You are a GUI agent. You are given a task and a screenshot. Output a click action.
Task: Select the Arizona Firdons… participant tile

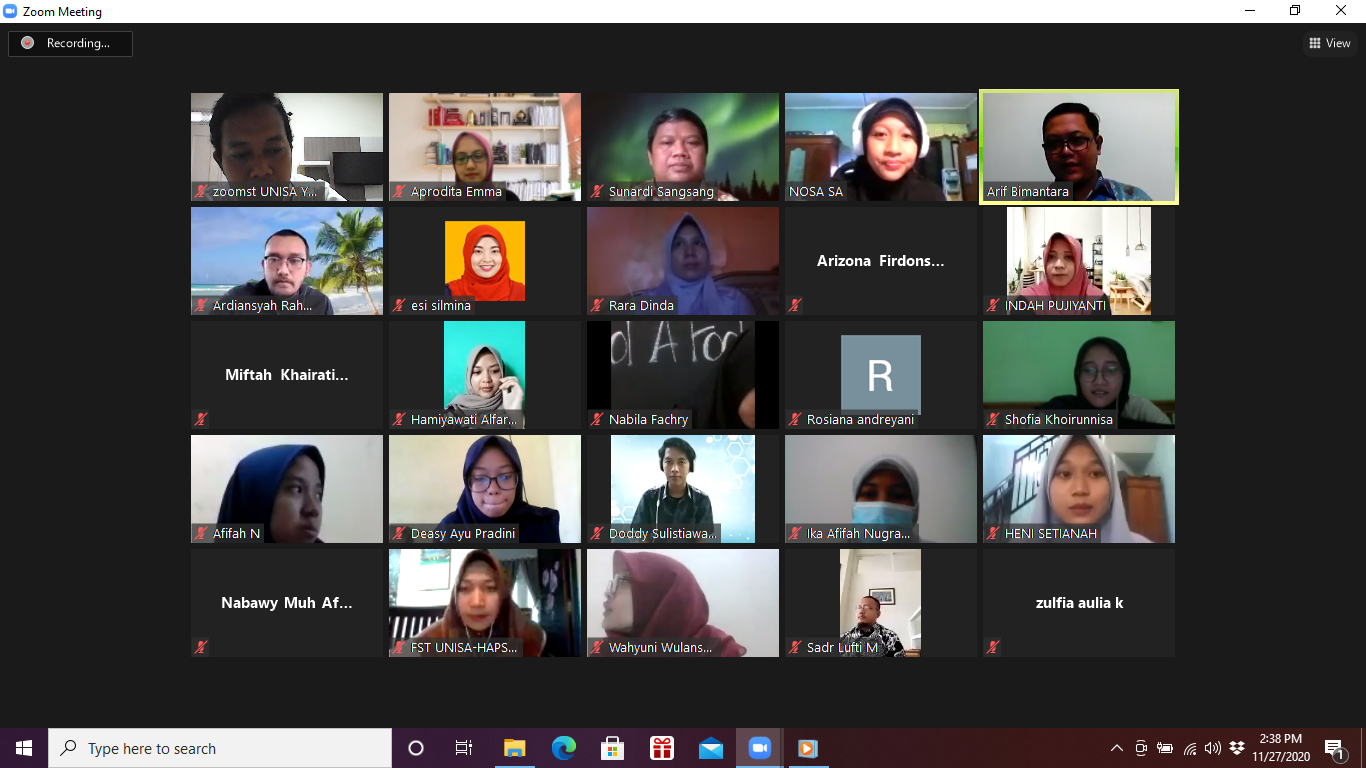(x=880, y=261)
